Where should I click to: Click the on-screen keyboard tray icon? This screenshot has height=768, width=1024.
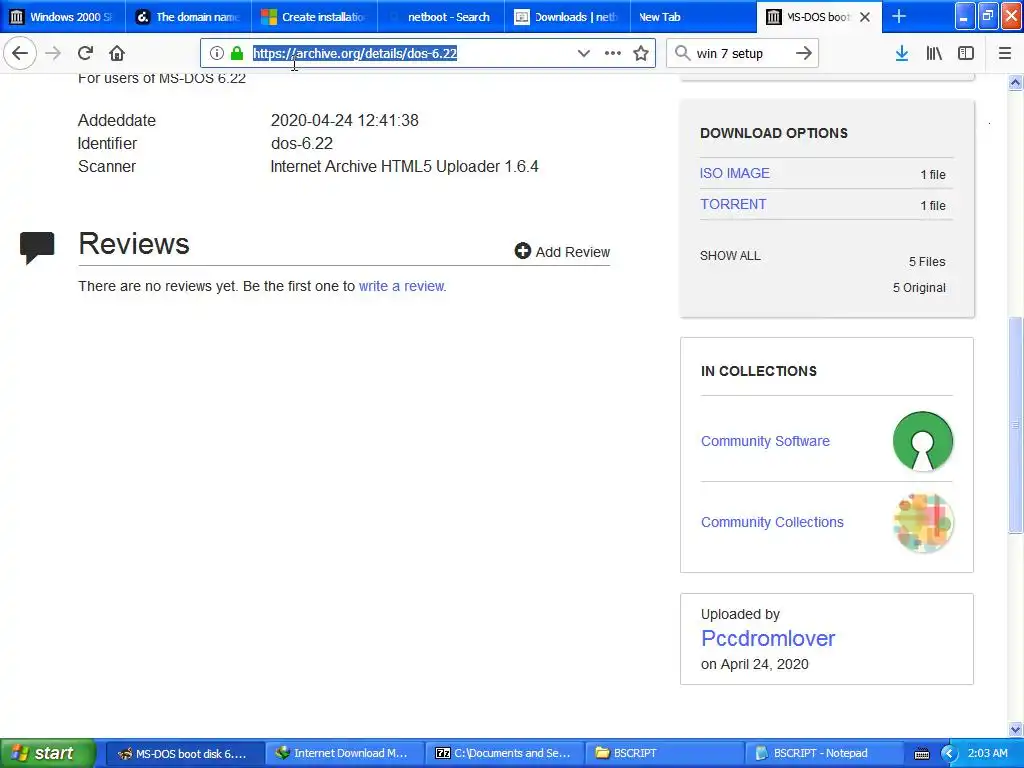(x=921, y=754)
